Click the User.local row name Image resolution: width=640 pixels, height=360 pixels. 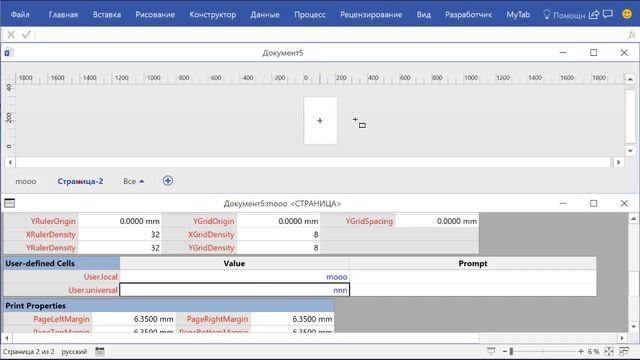pyautogui.click(x=62, y=277)
